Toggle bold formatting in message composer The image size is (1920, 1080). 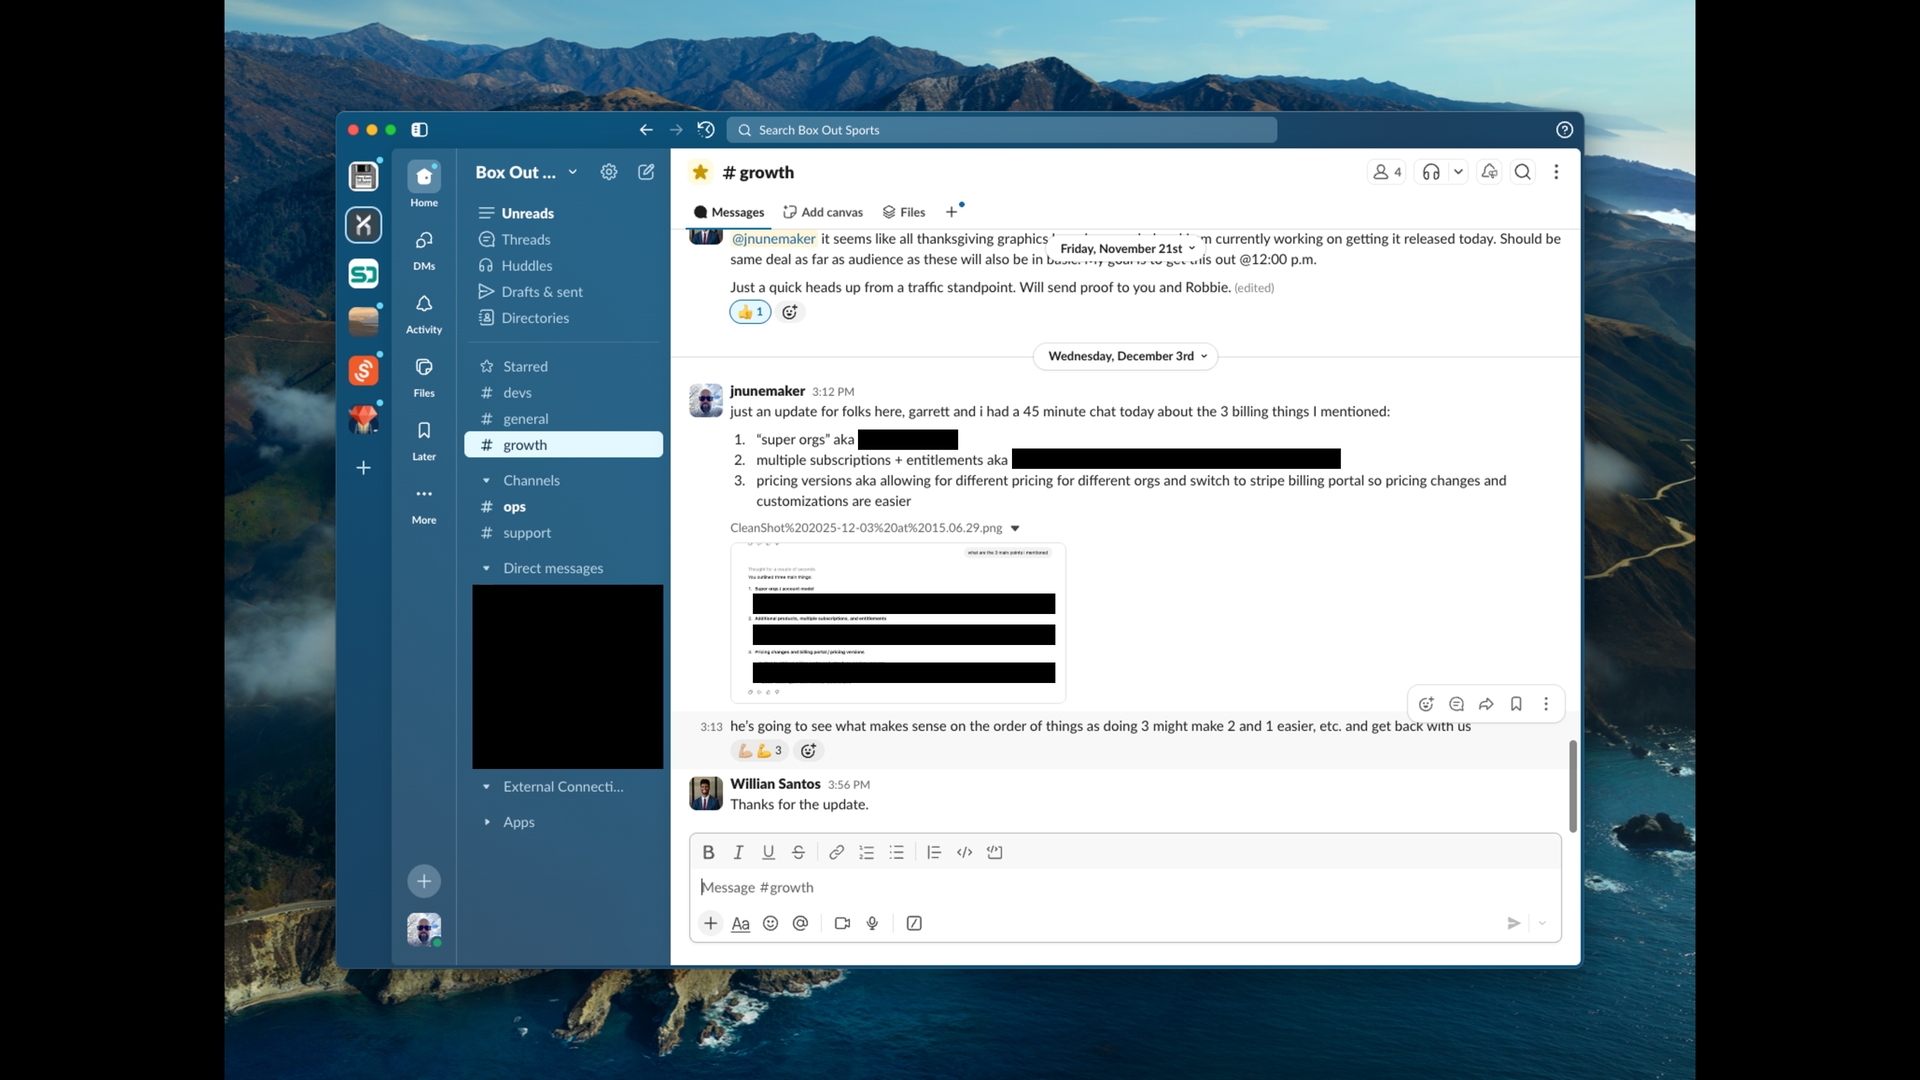pyautogui.click(x=708, y=852)
